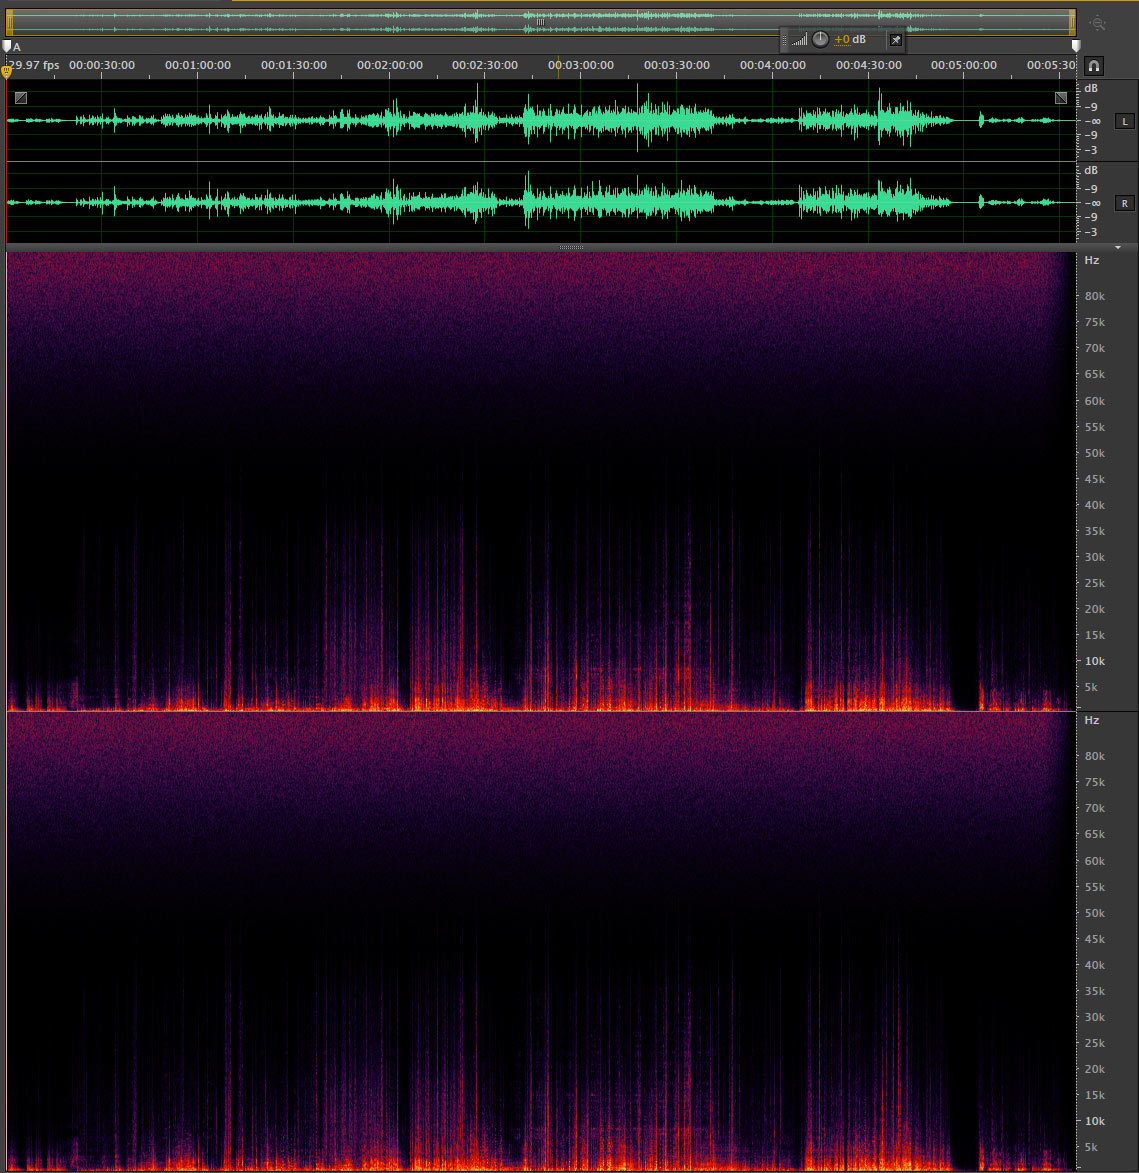Click the range start marker labeled A
This screenshot has width=1139, height=1173.
click(x=7, y=46)
